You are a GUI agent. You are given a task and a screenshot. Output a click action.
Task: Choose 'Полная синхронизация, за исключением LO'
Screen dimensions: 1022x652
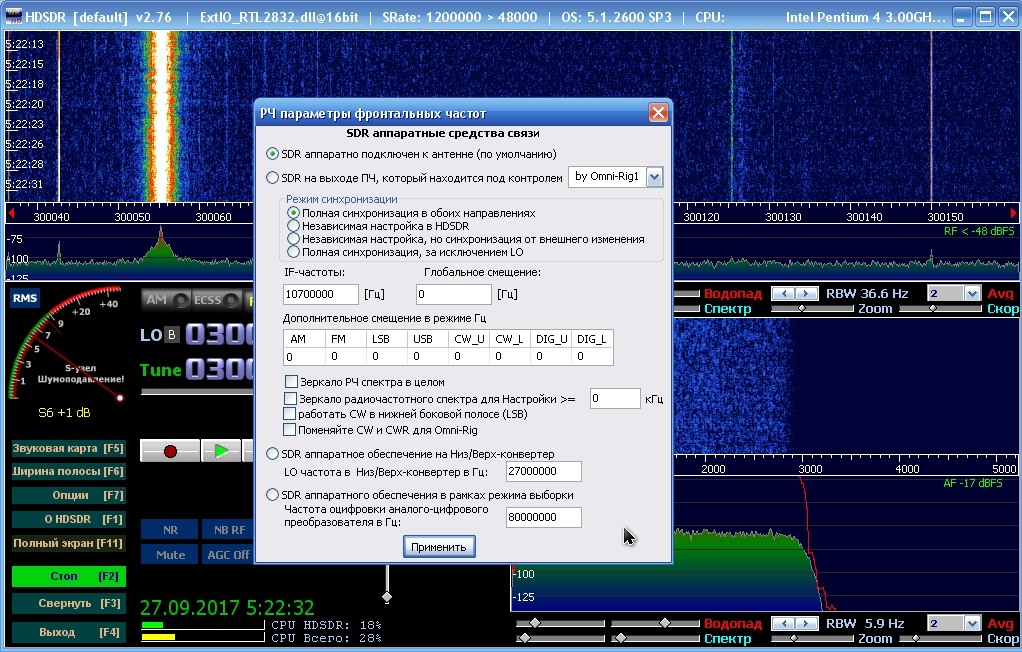click(293, 252)
